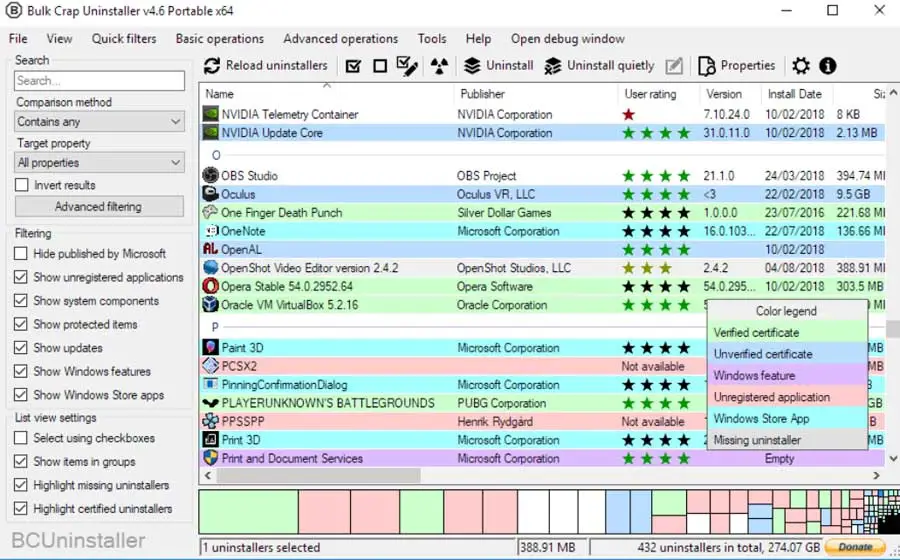Toggle Highlight certified uninstallers checkbox

pyautogui.click(x=21, y=508)
